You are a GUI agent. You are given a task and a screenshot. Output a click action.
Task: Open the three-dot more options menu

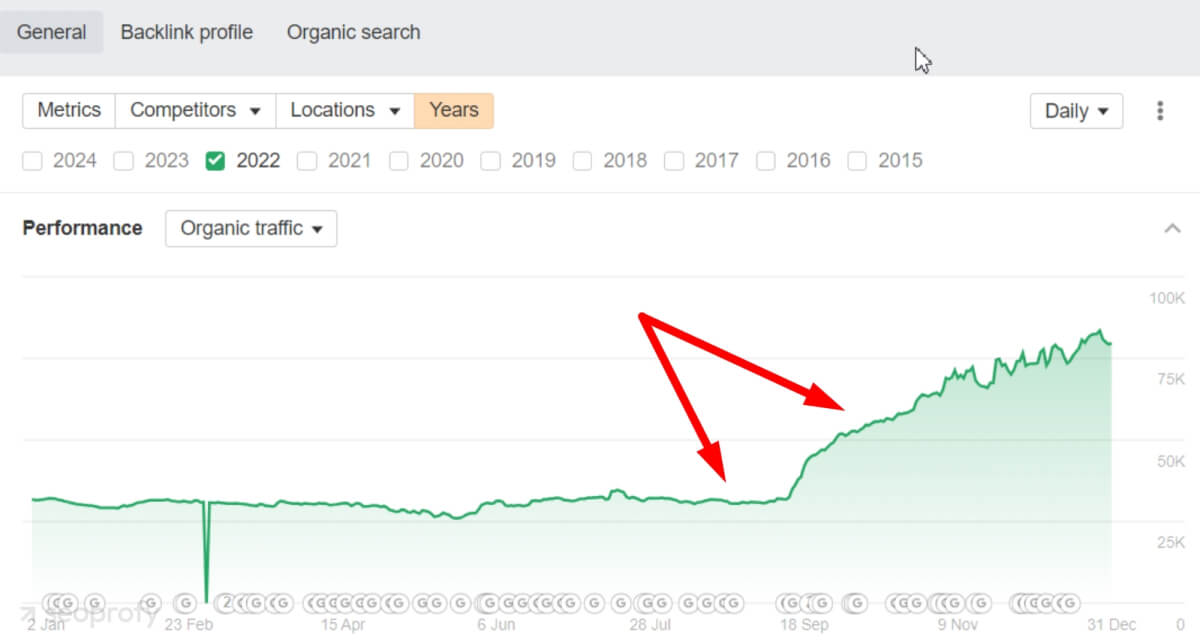click(x=1160, y=111)
